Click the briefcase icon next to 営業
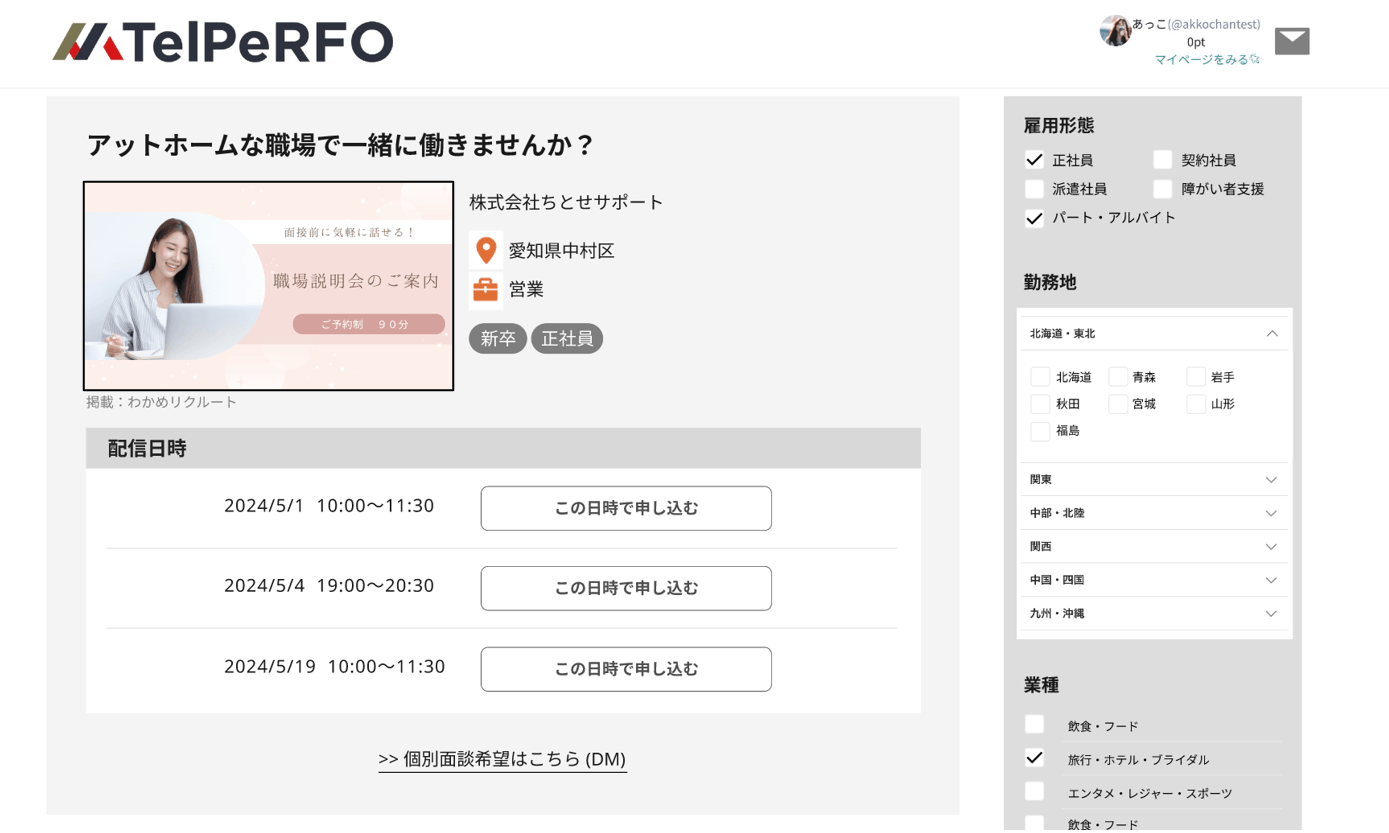Image resolution: width=1389 pixels, height=833 pixels. point(485,290)
